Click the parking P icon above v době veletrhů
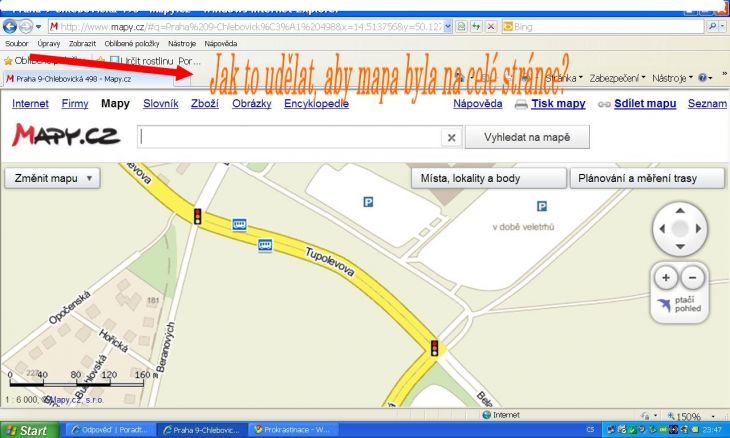 click(x=542, y=206)
